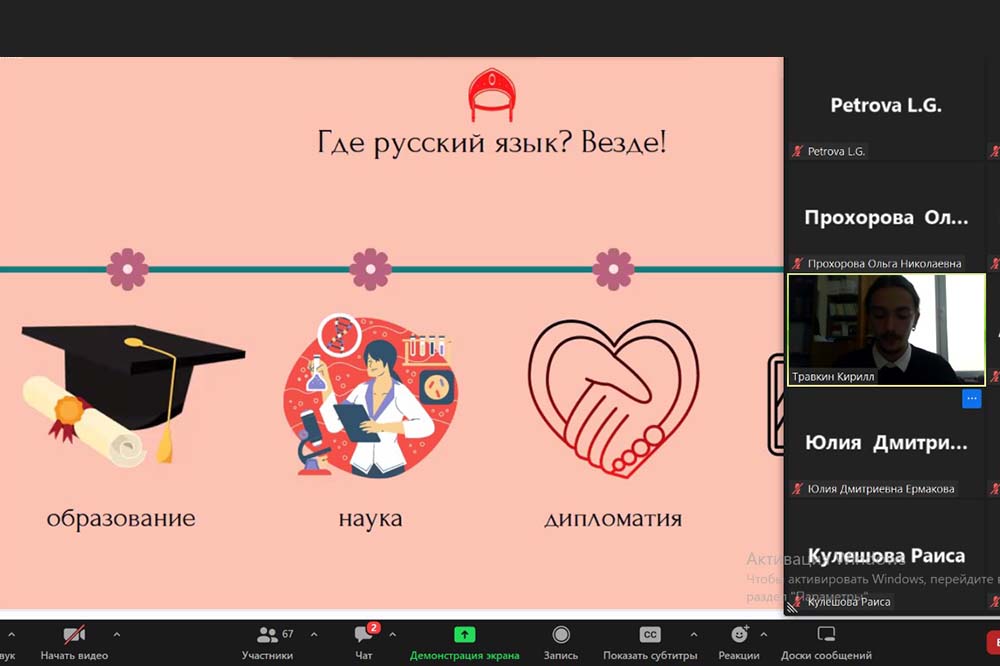
Task: Open the Reactions smiley icon
Action: [x=739, y=634]
